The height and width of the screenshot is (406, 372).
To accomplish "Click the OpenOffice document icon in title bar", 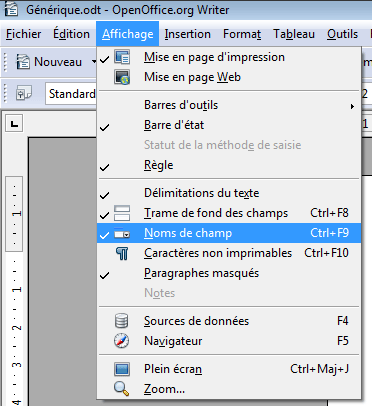I will pos(11,9).
